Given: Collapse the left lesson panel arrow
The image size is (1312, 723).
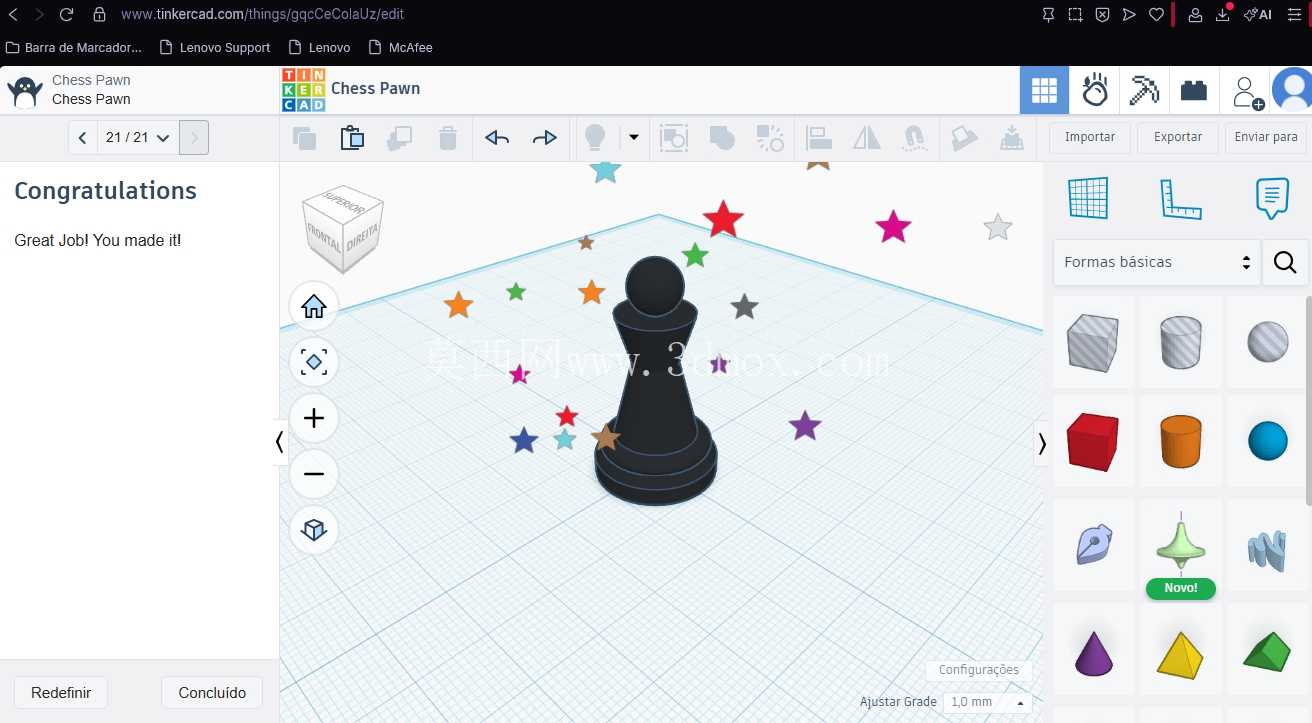Looking at the screenshot, I should pyautogui.click(x=279, y=443).
